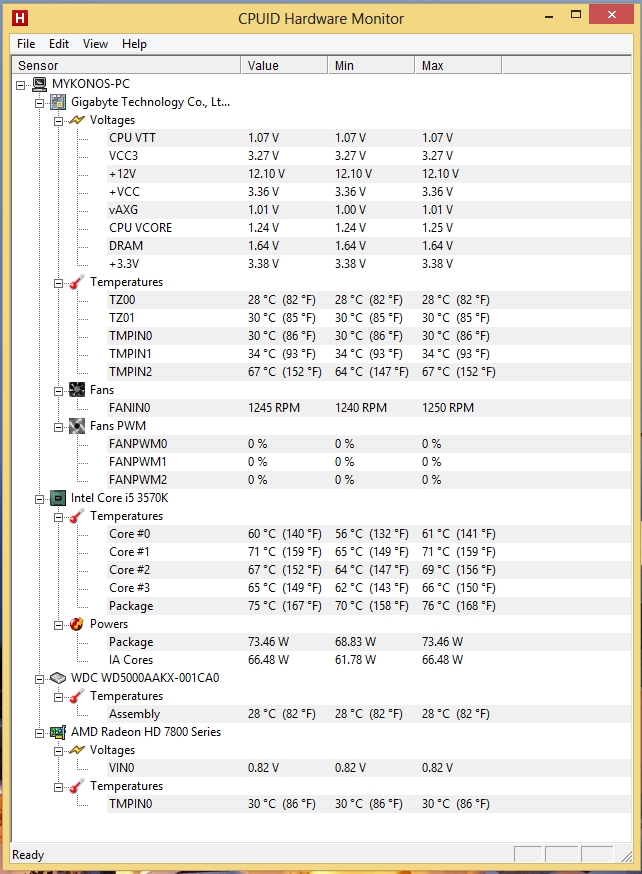Open the View menu

tap(95, 44)
